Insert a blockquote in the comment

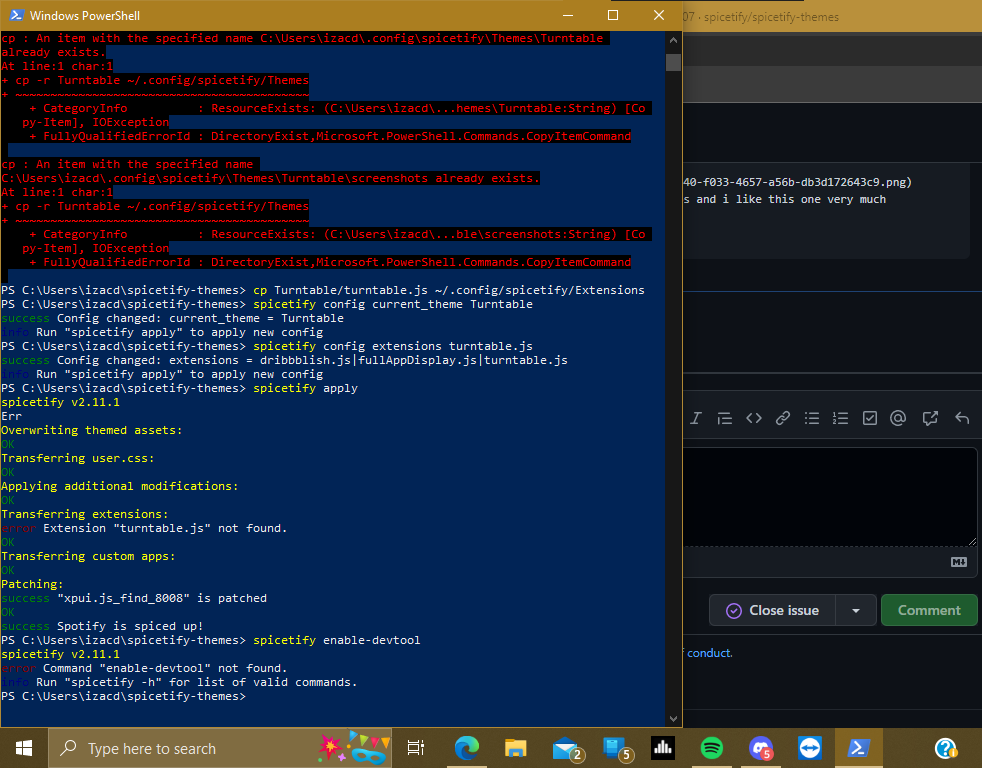coord(725,418)
